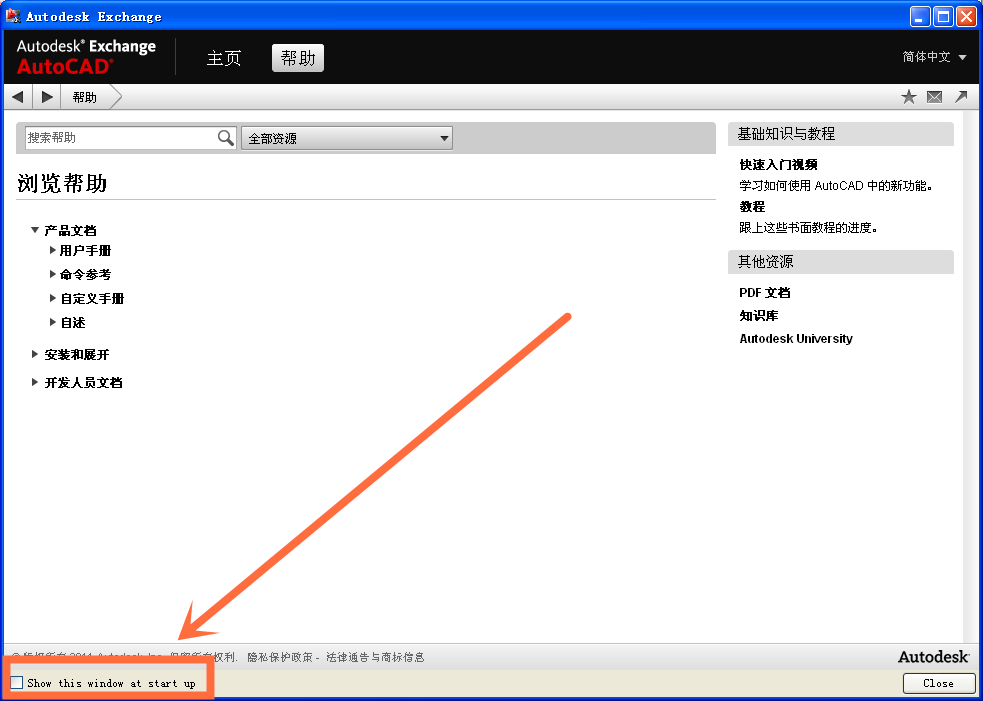Minimize the Autodesk Exchange window
Viewport: 983px width, 701px height.
920,16
